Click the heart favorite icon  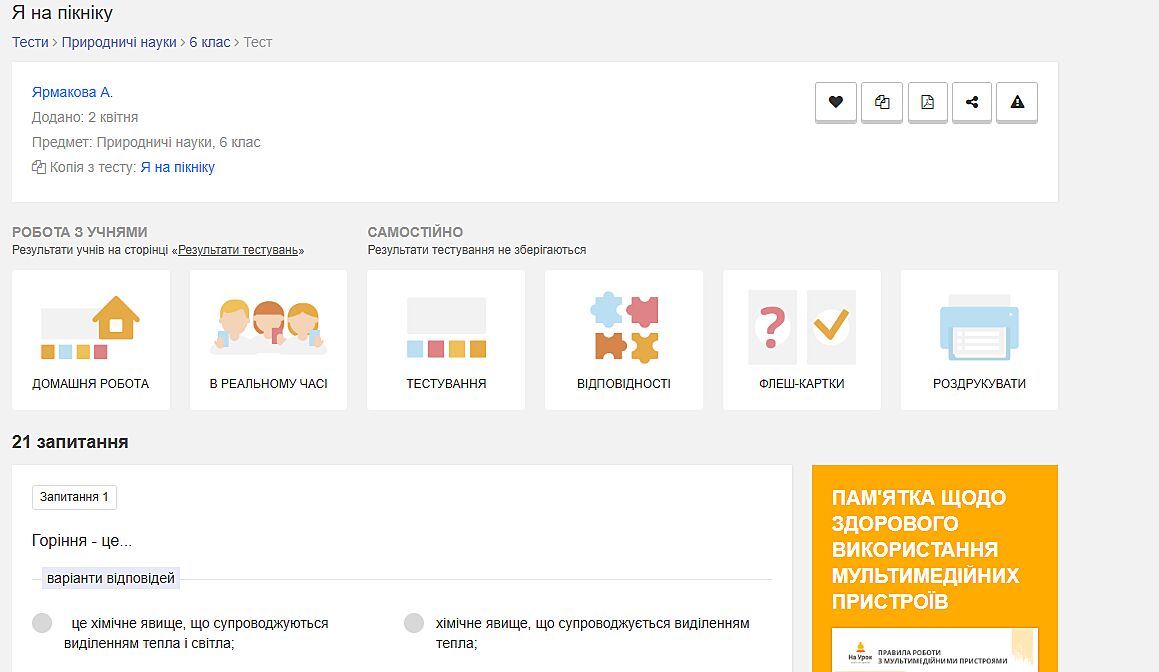836,102
